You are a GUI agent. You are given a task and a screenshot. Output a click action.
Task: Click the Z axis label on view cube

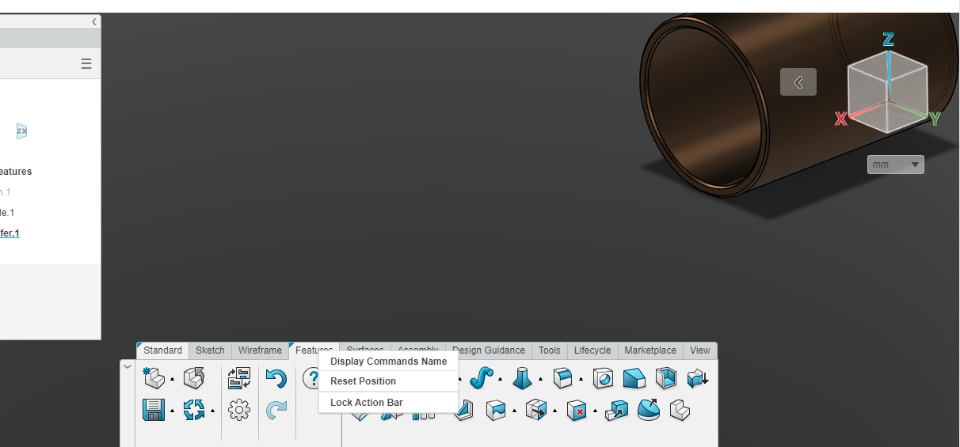(888, 40)
